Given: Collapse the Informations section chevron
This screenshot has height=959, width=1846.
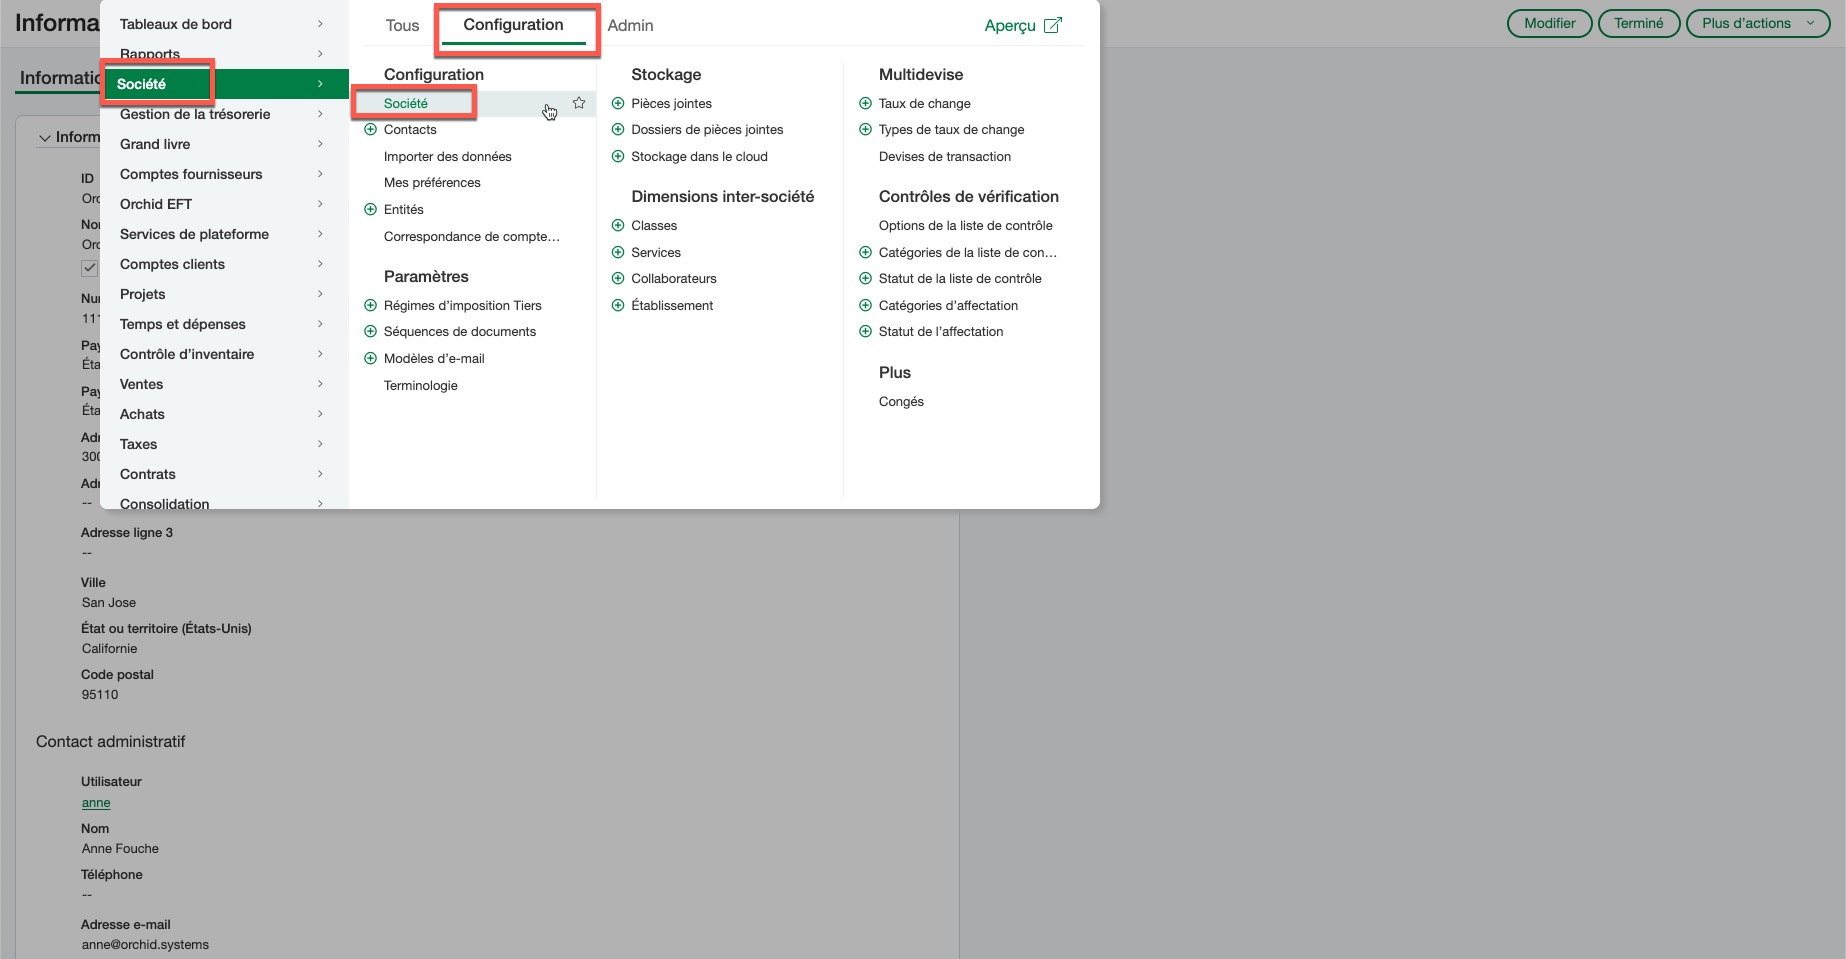Looking at the screenshot, I should pos(44,138).
